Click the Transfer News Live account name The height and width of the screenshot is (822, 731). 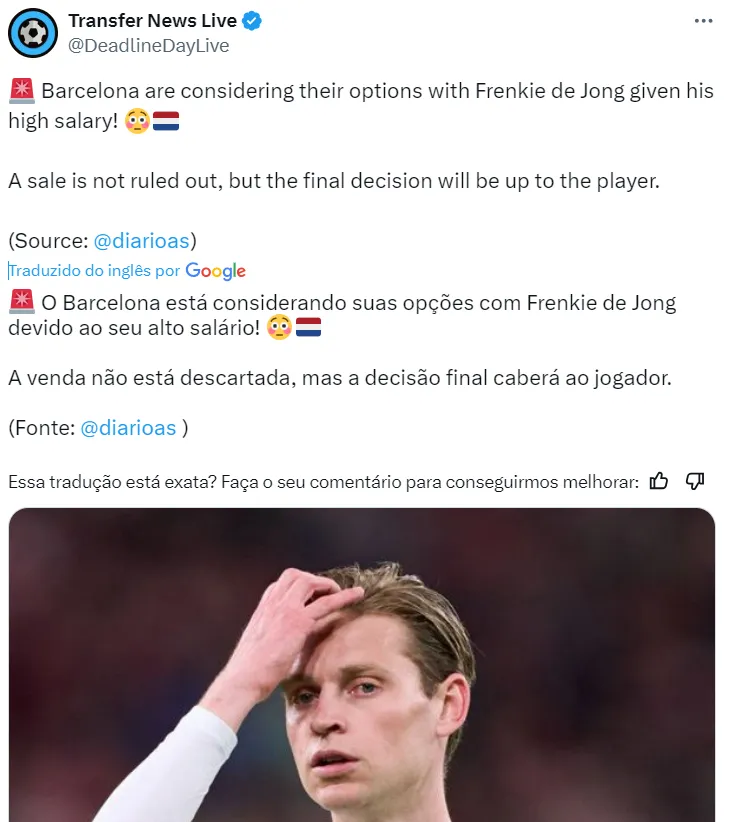coord(153,20)
